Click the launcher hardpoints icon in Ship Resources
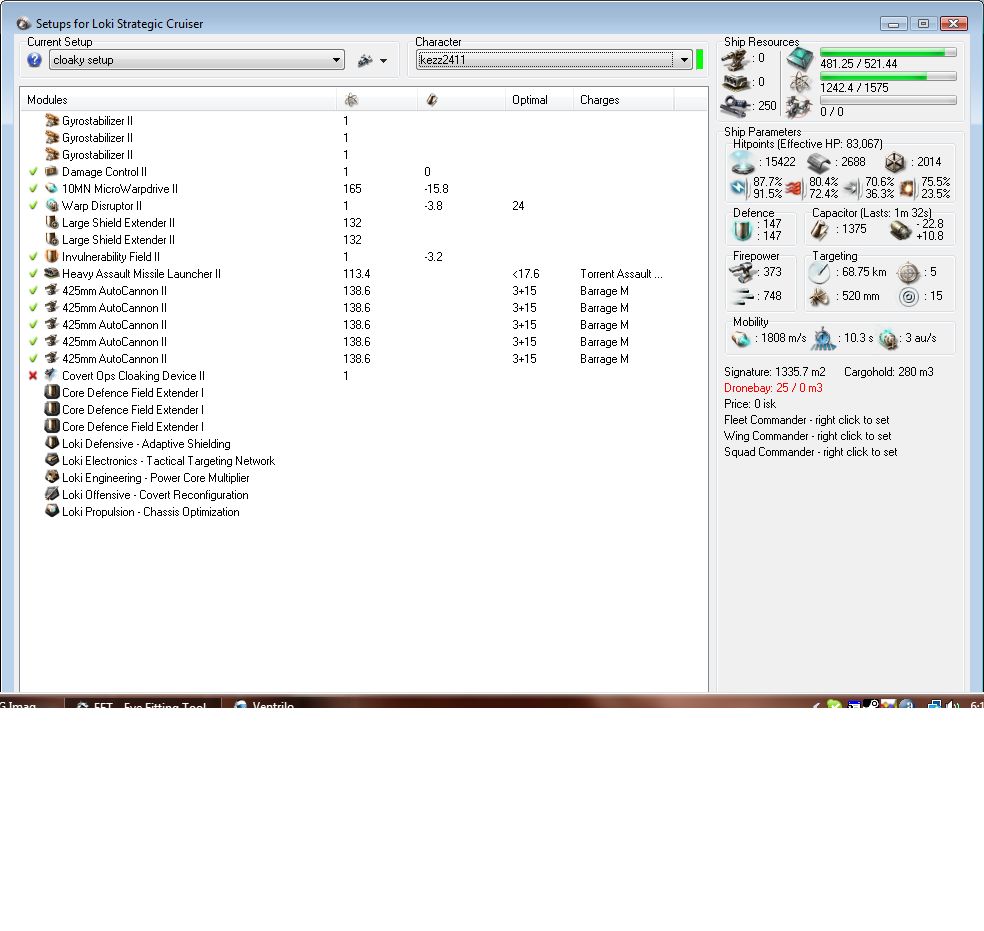 pyautogui.click(x=735, y=83)
